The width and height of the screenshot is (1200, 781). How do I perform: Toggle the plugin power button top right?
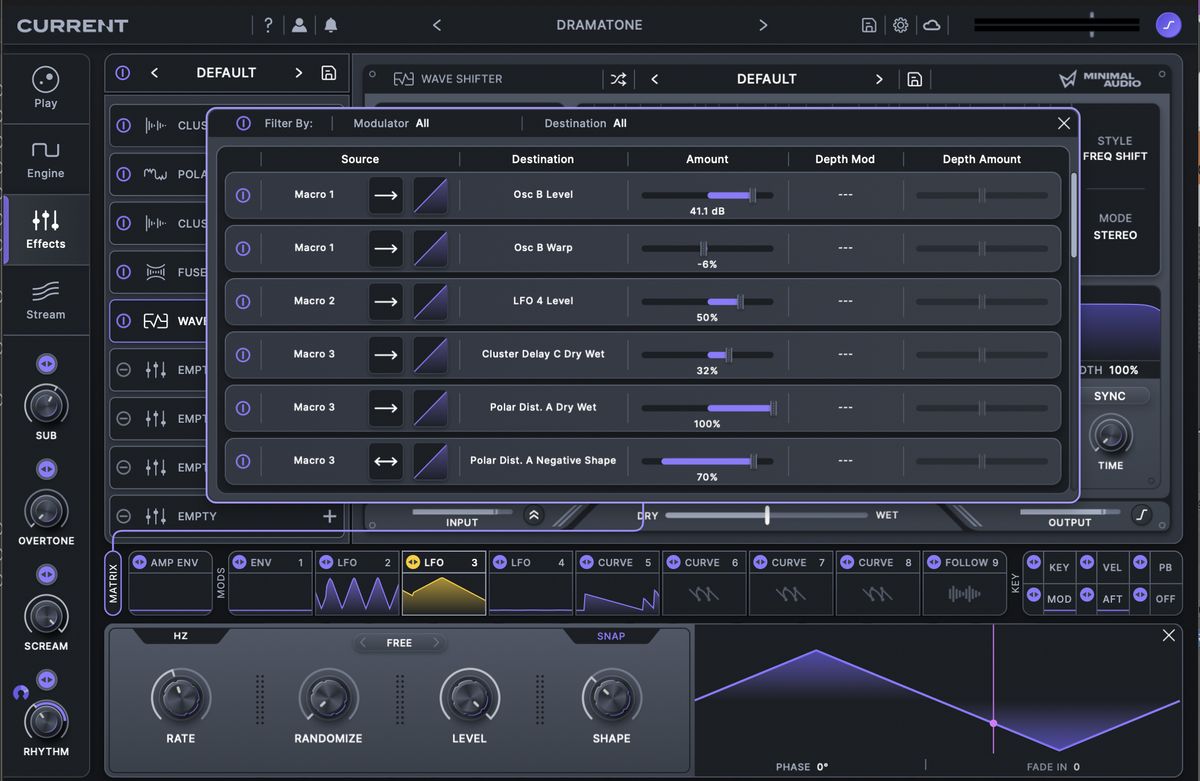click(1168, 24)
